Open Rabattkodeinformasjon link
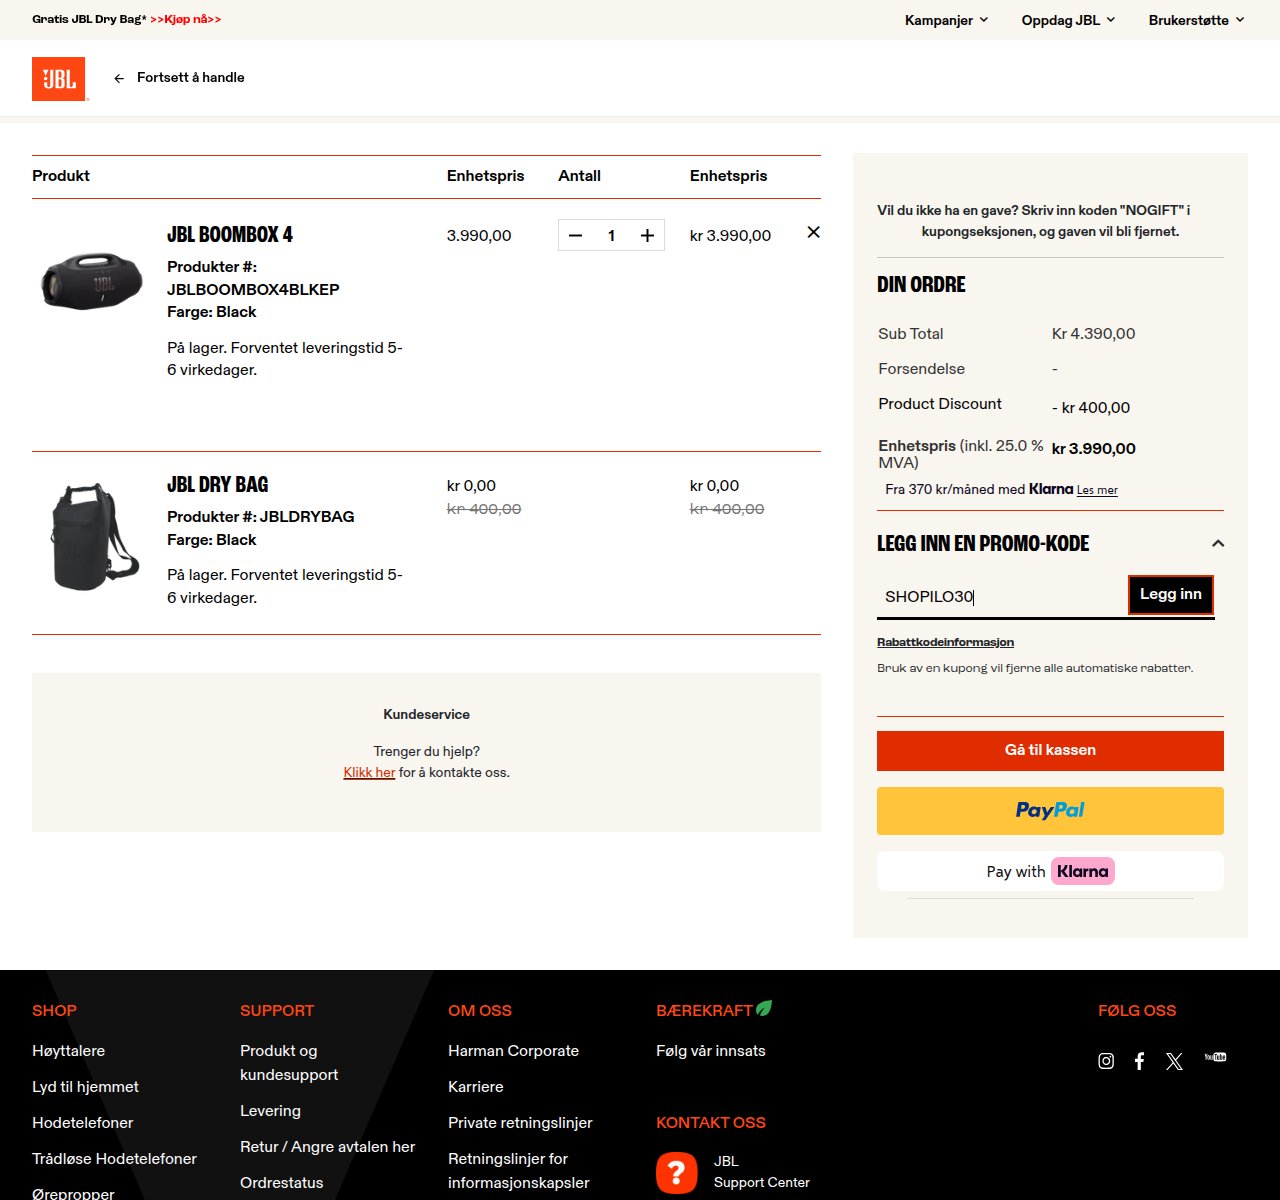1280x1200 pixels. tap(945, 642)
